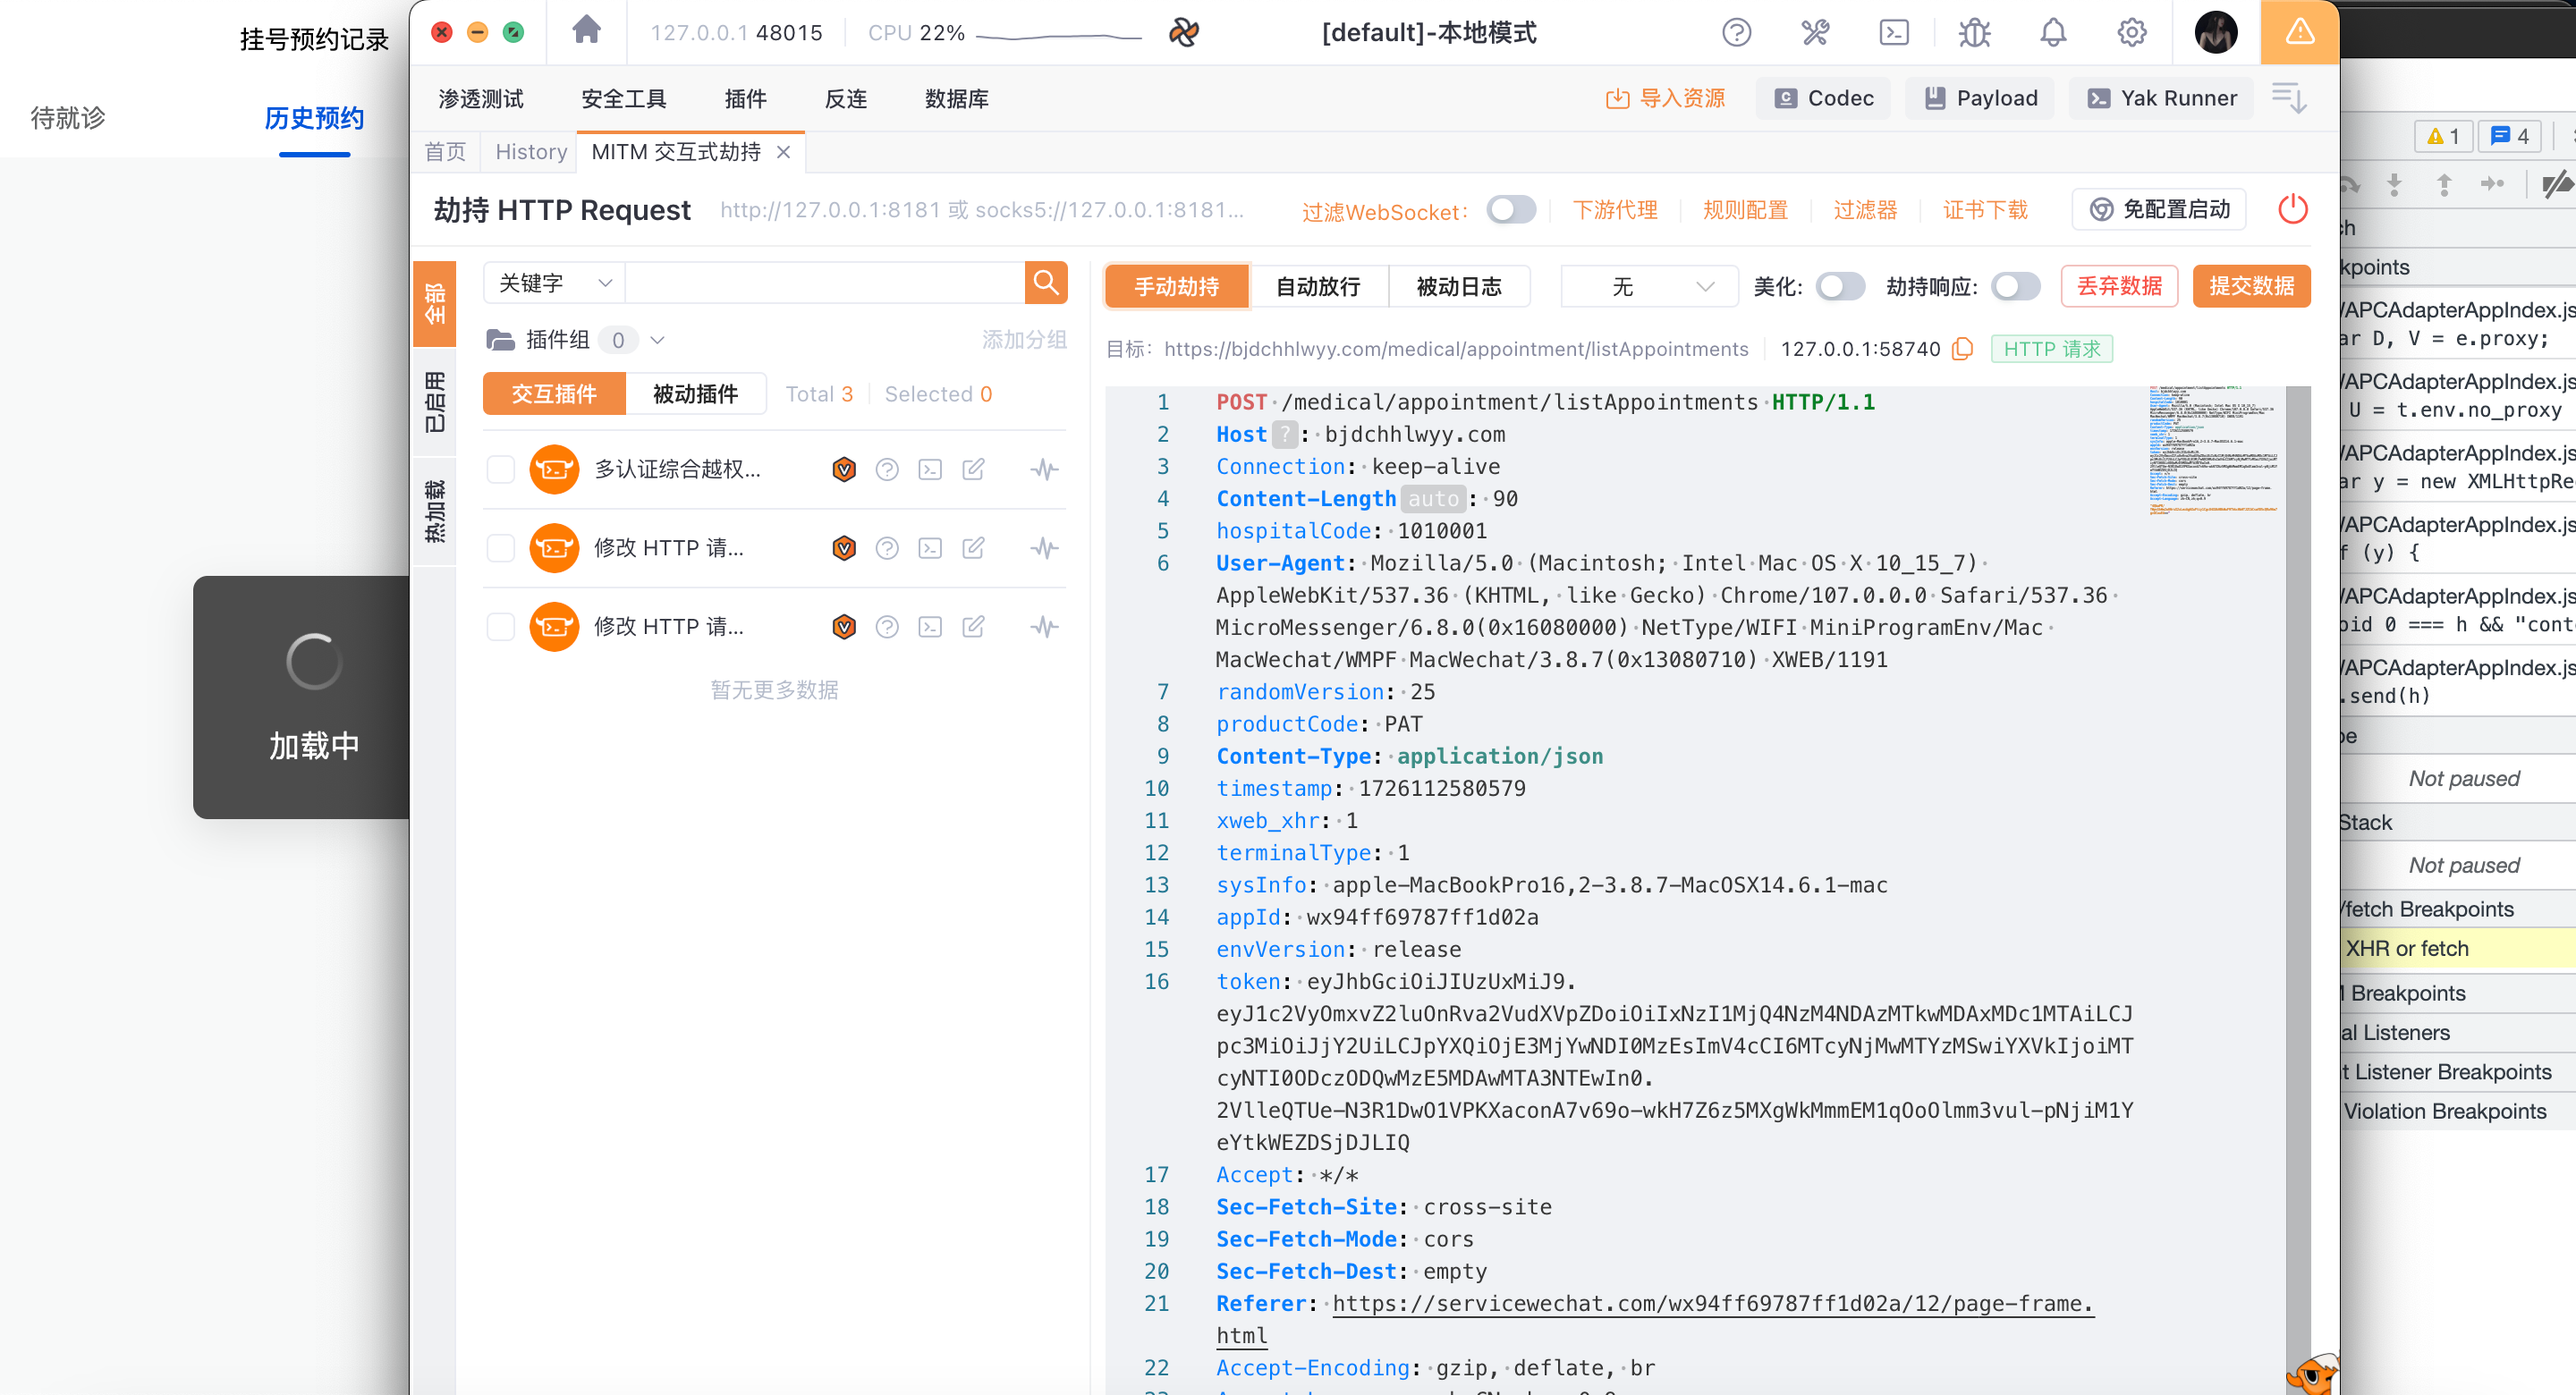Click terminal icon on 多认证综合越权 plugin row
Image resolution: width=2576 pixels, height=1395 pixels.
(x=930, y=469)
